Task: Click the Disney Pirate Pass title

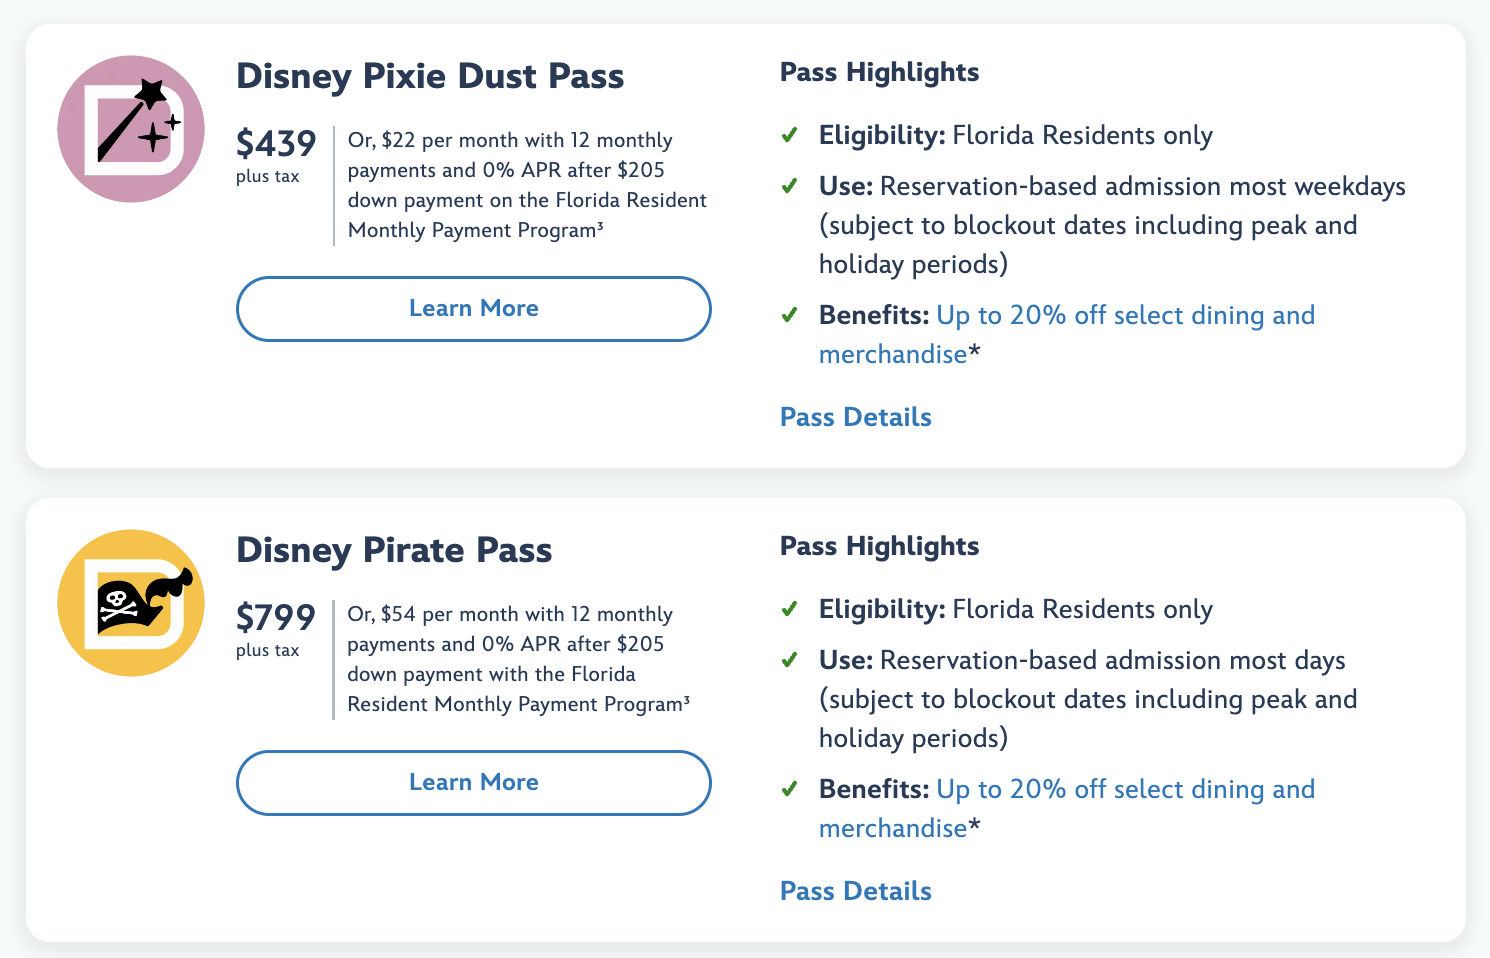Action: coord(394,550)
